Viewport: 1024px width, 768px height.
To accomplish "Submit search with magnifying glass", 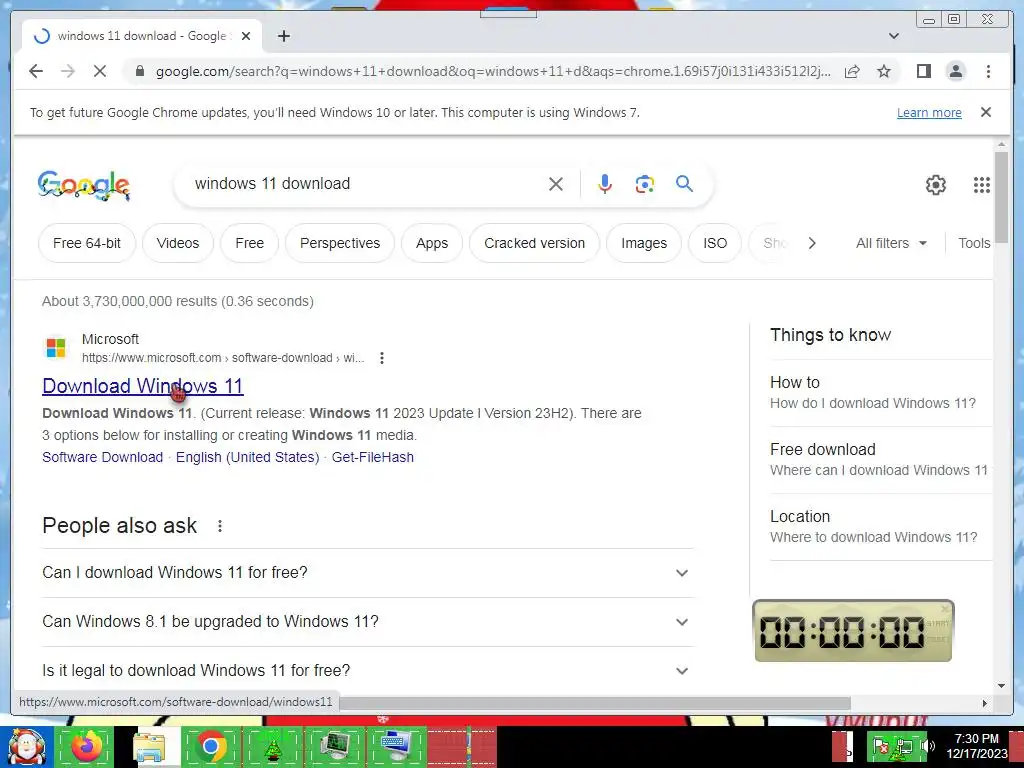I will pyautogui.click(x=684, y=184).
